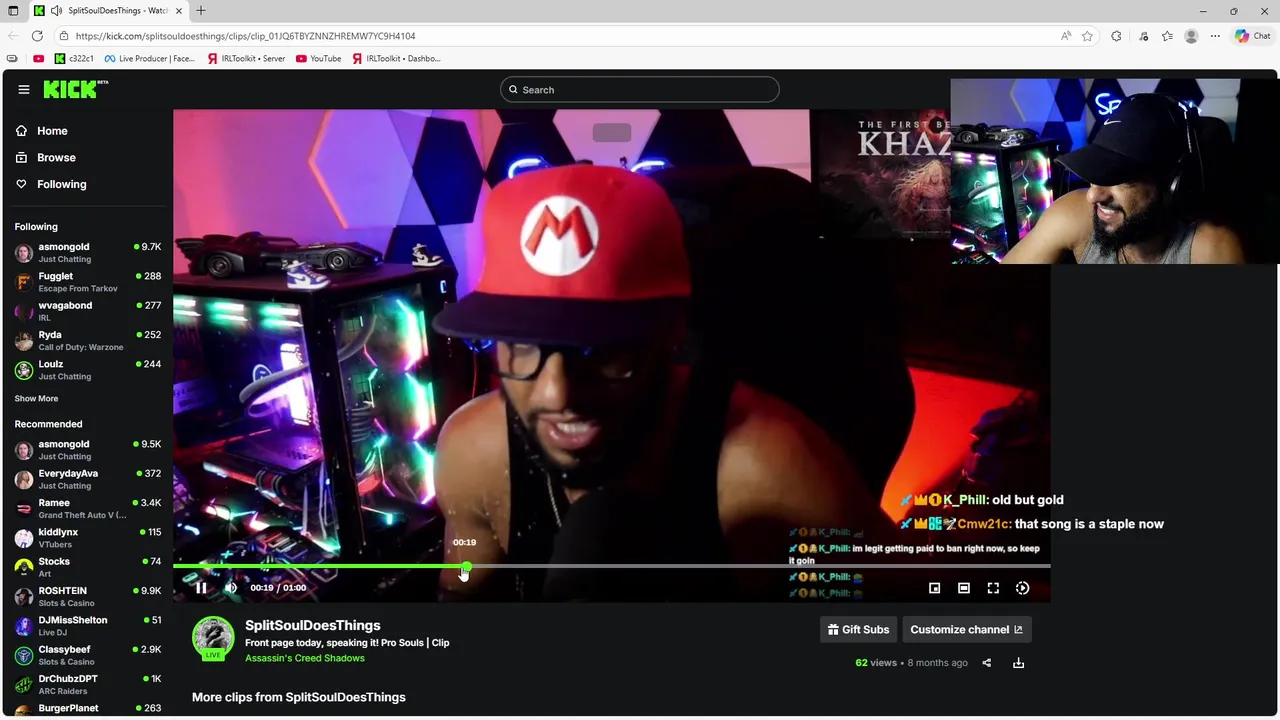The width and height of the screenshot is (1280, 720).
Task: Open asmongold in the Following list
Action: (x=87, y=252)
